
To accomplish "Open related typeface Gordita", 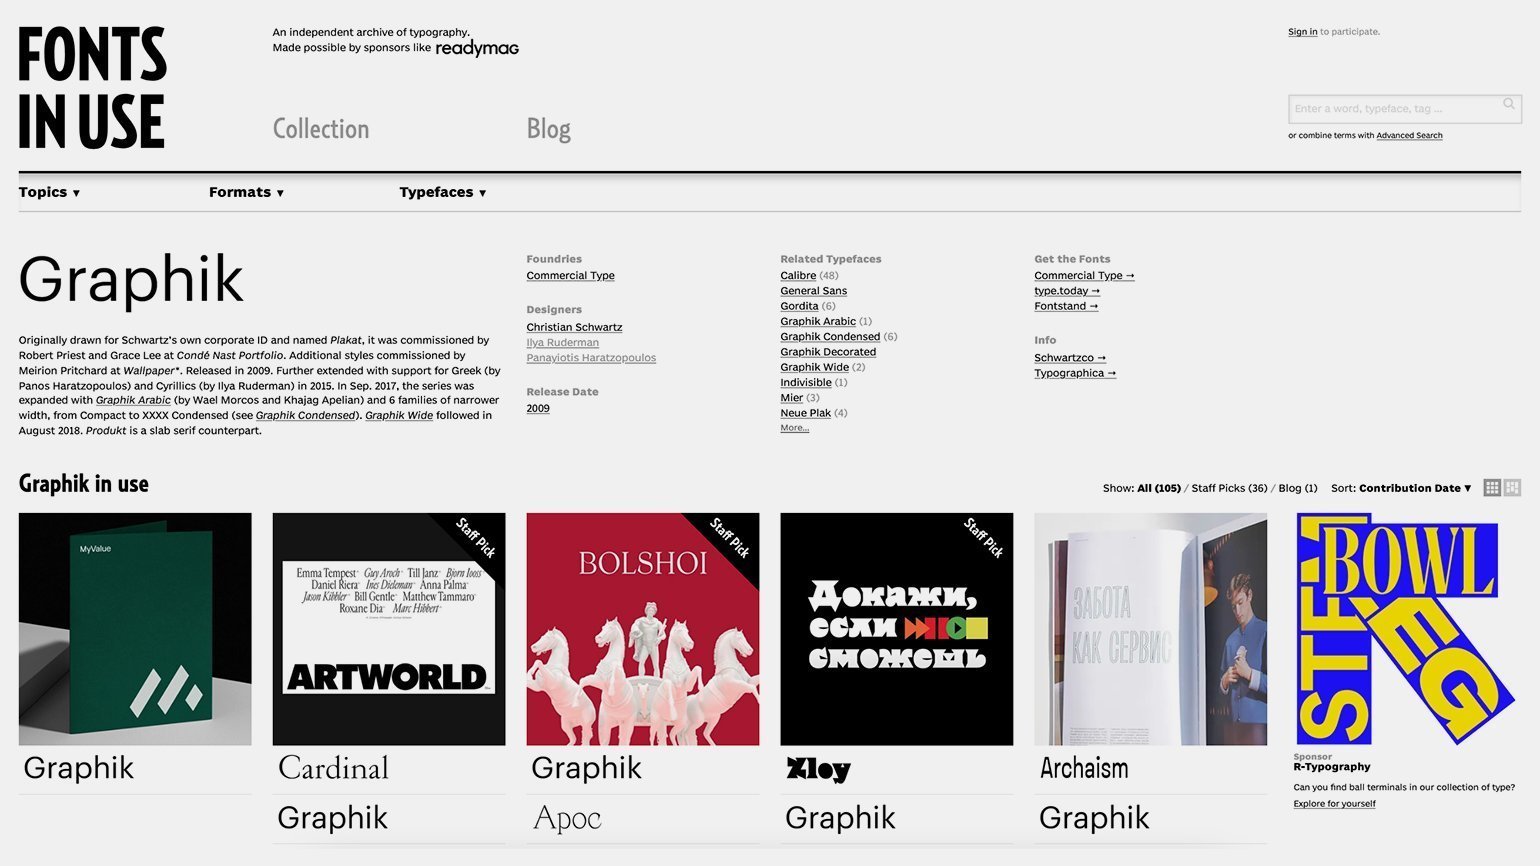I will click(x=799, y=306).
